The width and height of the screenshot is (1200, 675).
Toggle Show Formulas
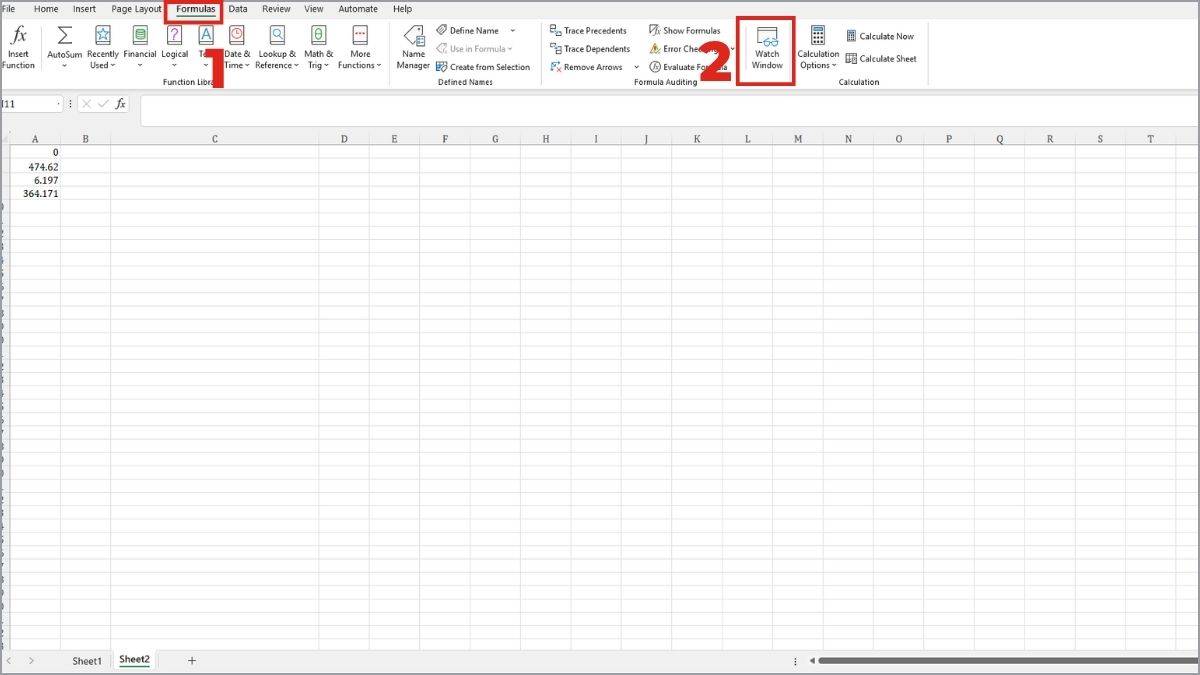point(684,31)
